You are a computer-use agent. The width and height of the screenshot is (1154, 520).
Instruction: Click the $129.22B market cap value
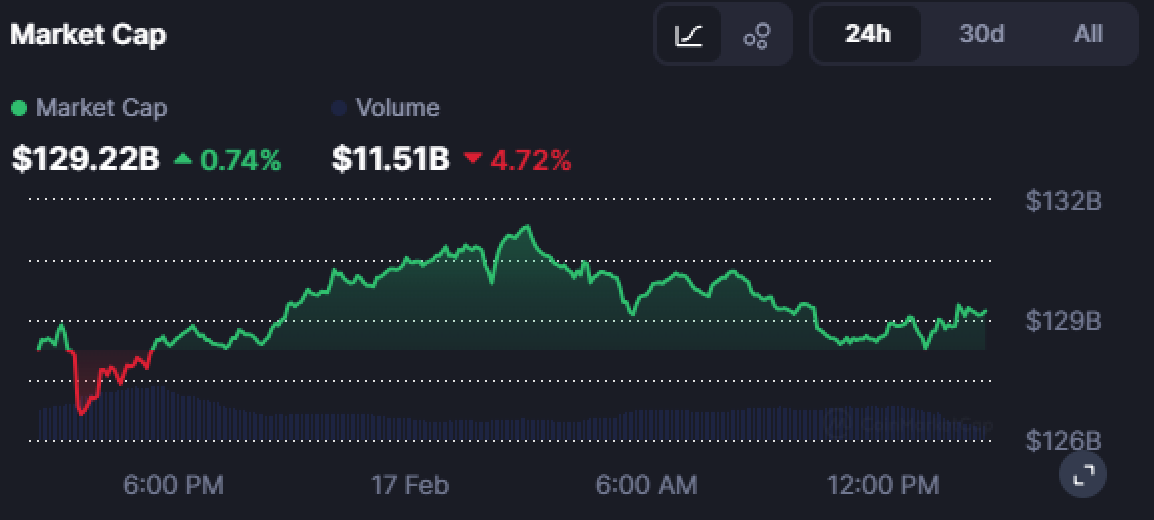tap(86, 158)
